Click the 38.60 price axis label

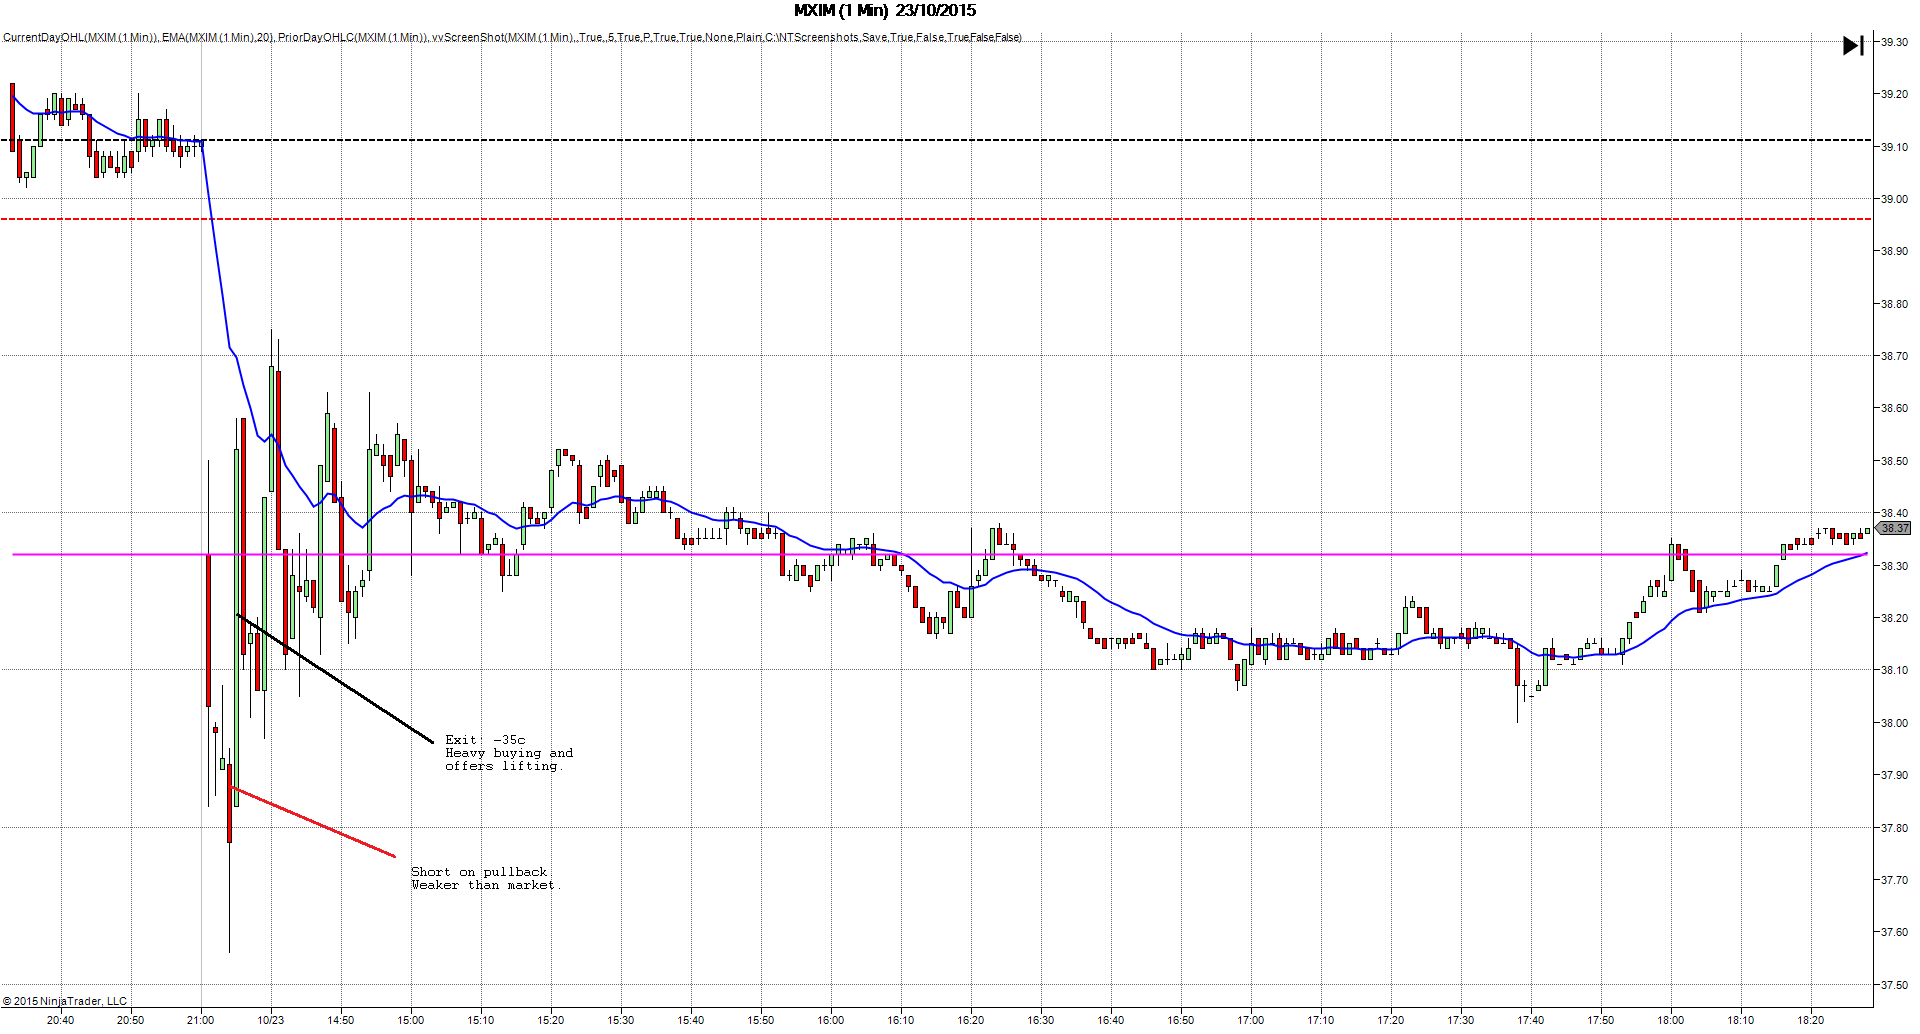(x=1894, y=408)
